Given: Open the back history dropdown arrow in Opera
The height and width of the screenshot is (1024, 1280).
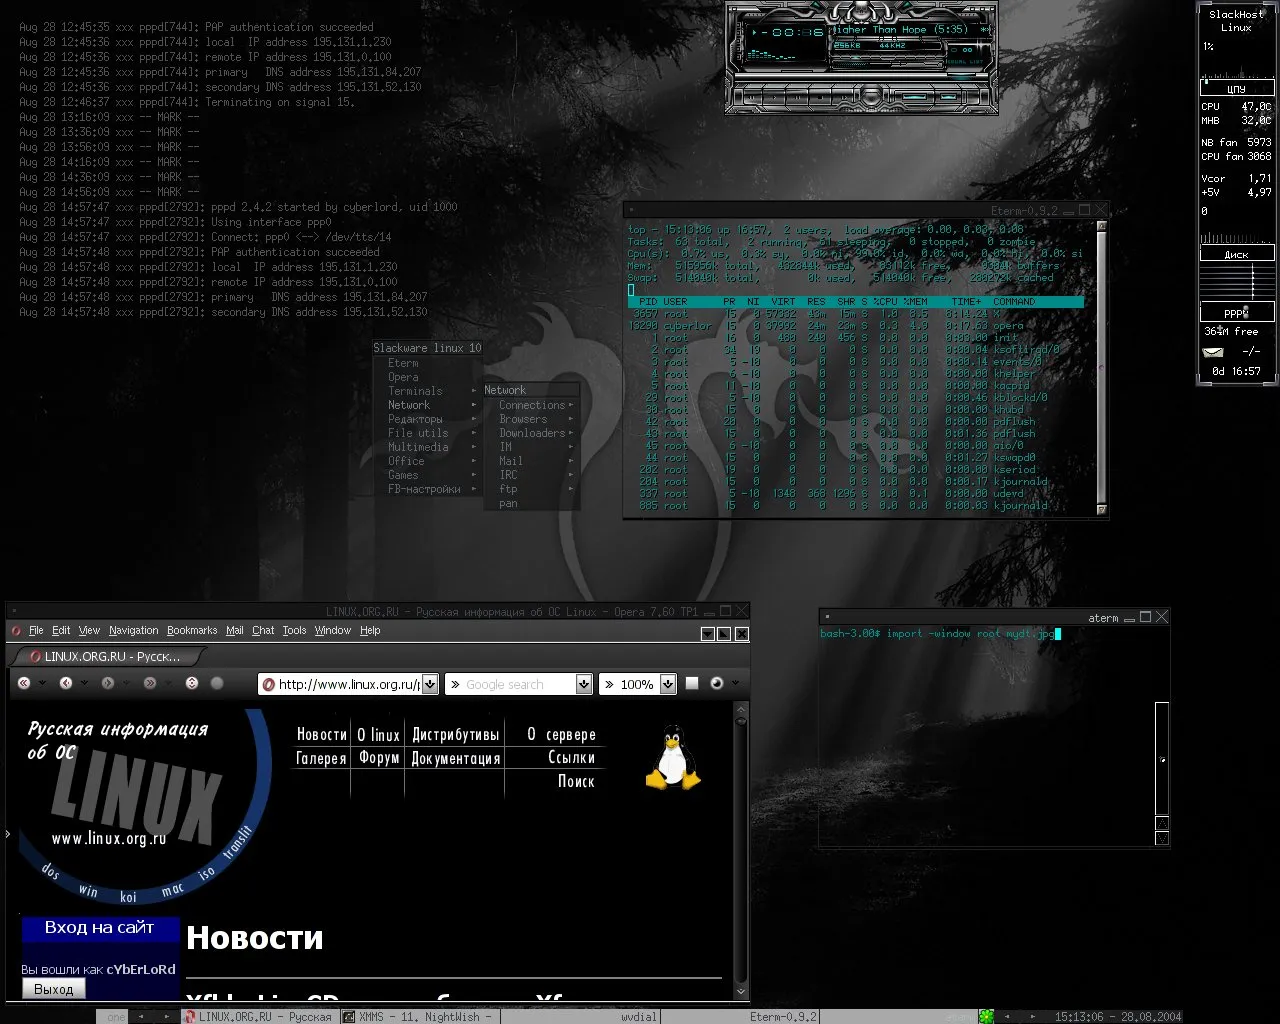Looking at the screenshot, I should [84, 683].
